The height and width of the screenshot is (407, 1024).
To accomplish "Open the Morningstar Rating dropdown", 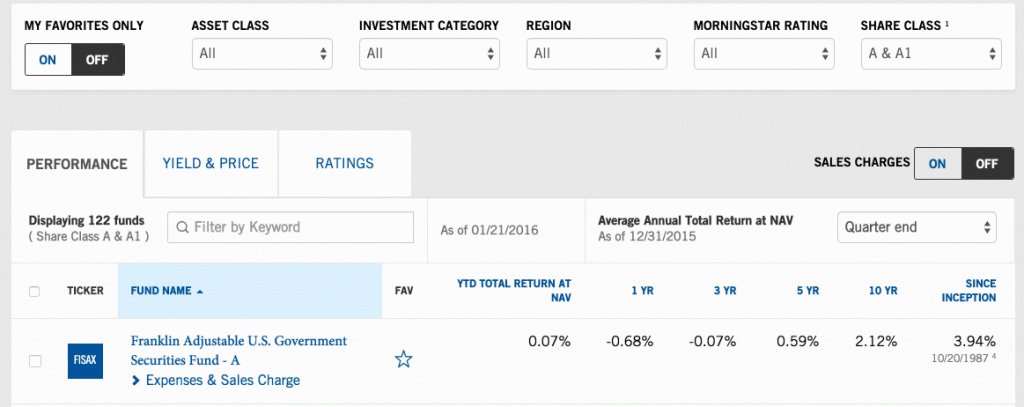I will pyautogui.click(x=764, y=54).
